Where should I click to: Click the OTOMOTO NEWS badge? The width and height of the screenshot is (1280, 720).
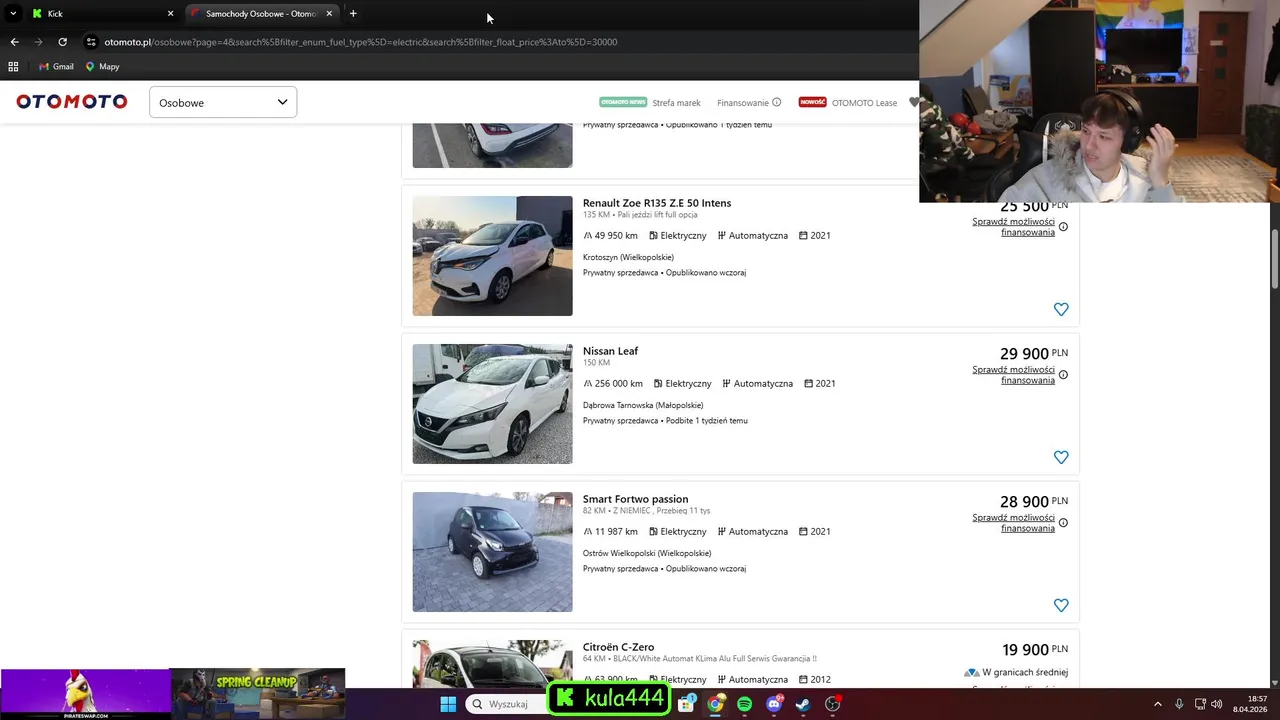point(623,102)
